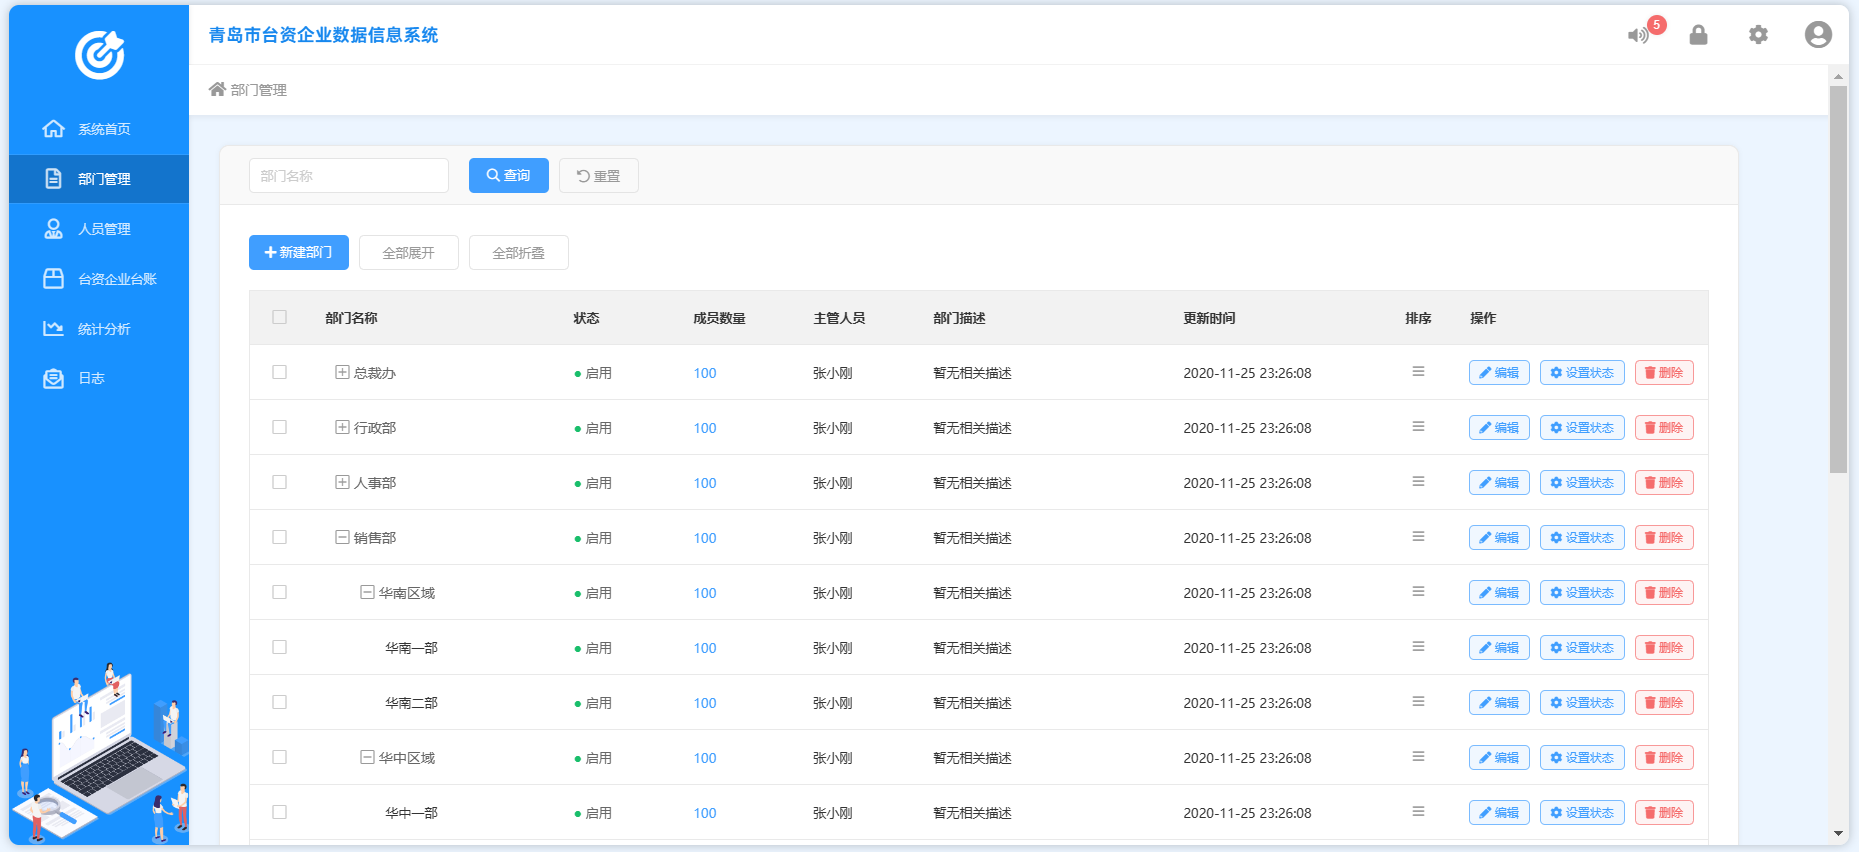This screenshot has width=1859, height=852.
Task: Check the 销售部 row checkbox
Action: [x=279, y=537]
